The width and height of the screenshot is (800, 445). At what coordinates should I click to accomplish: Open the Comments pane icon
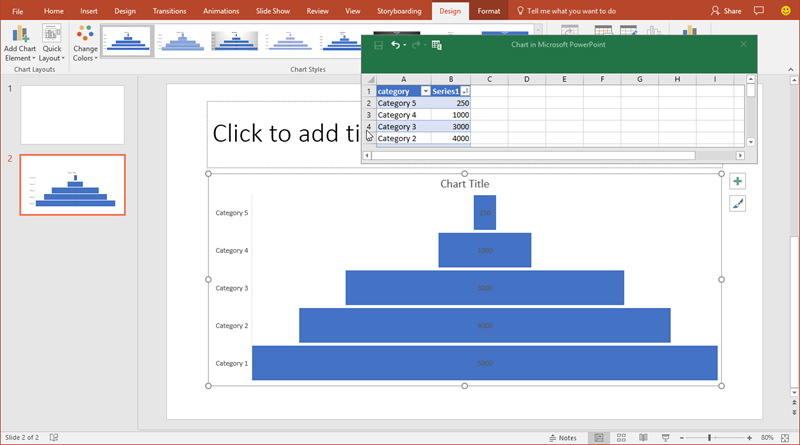click(x=759, y=11)
